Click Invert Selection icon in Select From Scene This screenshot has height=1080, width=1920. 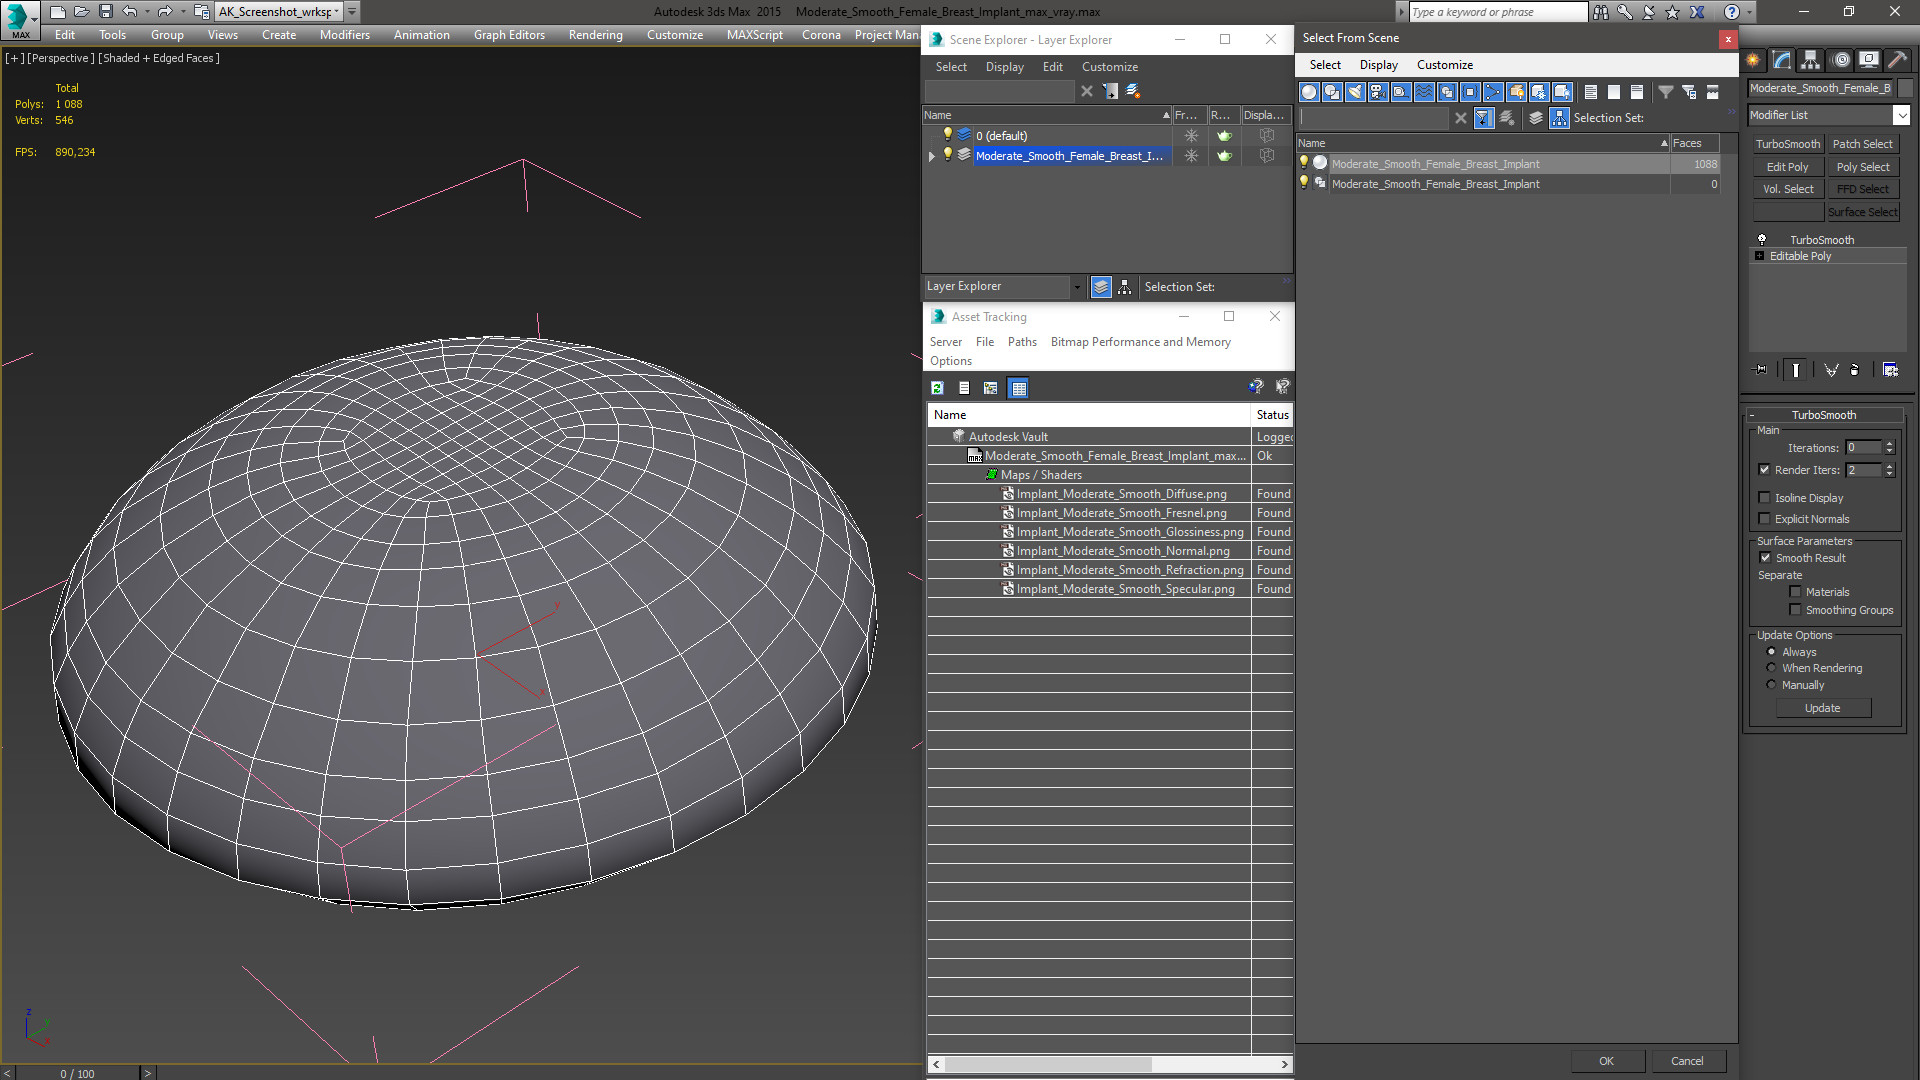pos(1637,92)
